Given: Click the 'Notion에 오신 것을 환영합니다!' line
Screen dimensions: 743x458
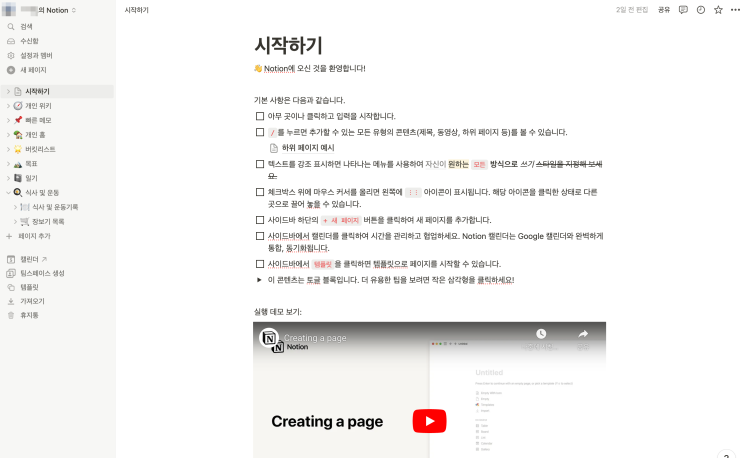Looking at the screenshot, I should click(315, 69).
